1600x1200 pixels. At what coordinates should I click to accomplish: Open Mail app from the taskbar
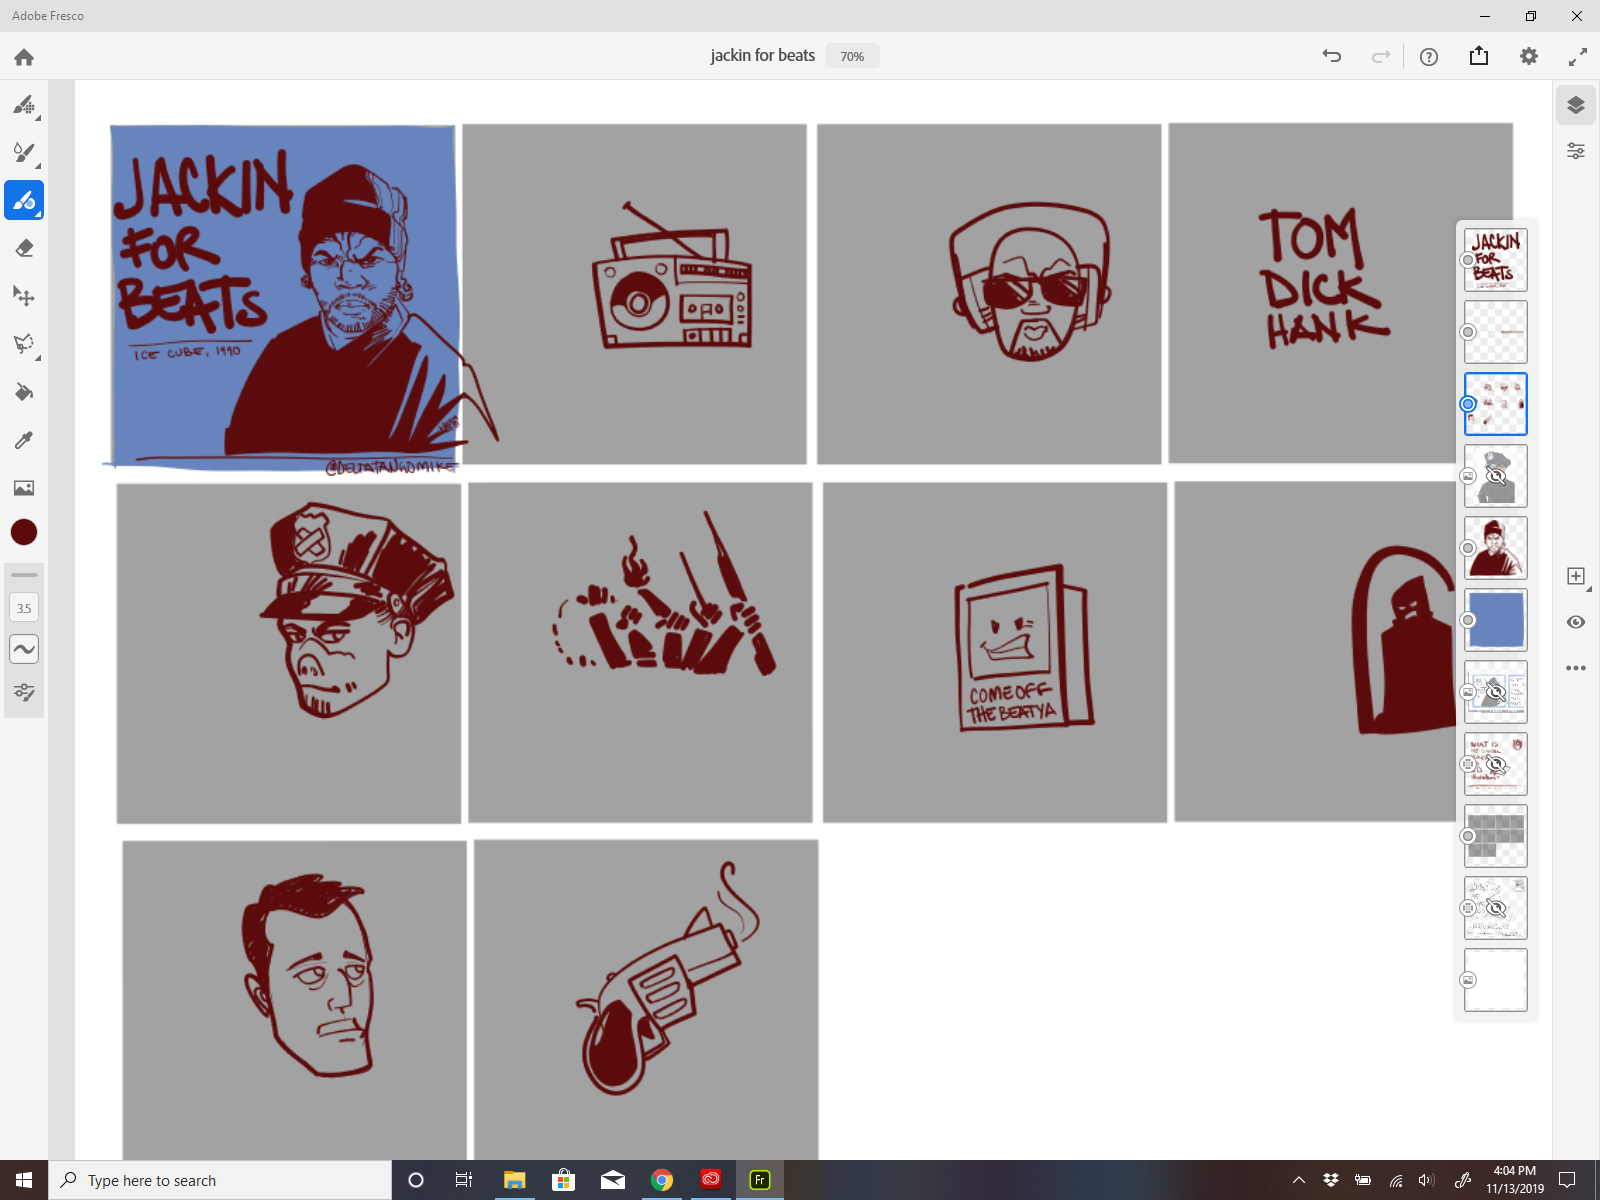tap(612, 1180)
